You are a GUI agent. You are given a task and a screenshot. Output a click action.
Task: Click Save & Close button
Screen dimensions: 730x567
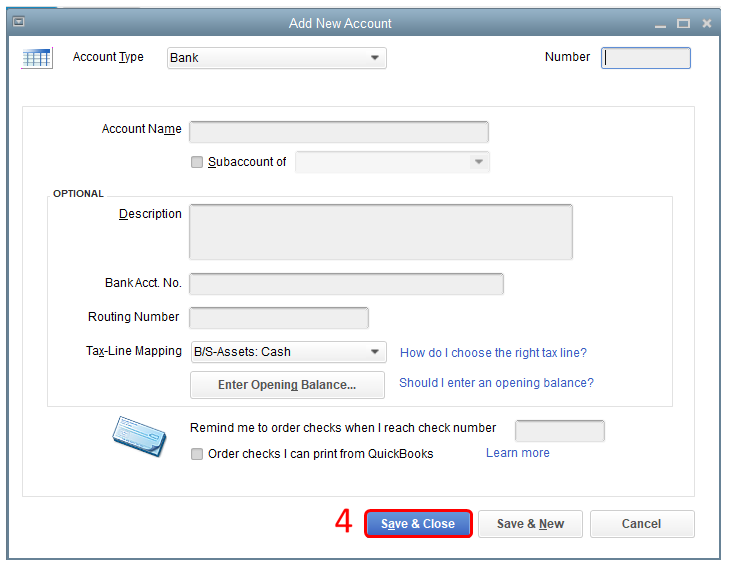point(418,524)
